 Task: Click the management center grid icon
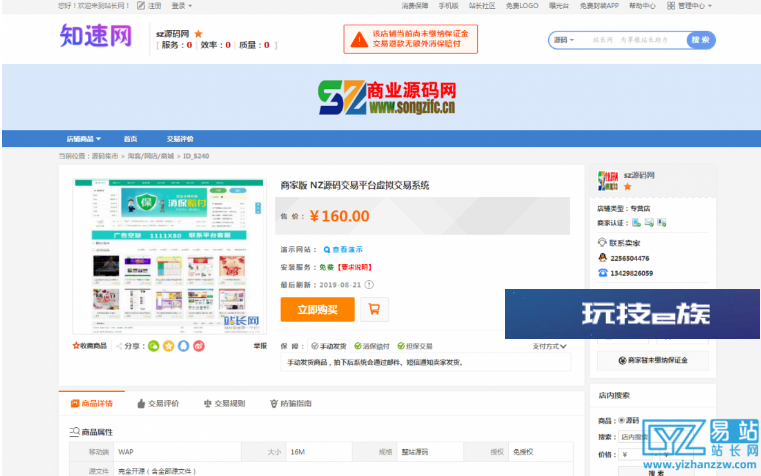671,6
